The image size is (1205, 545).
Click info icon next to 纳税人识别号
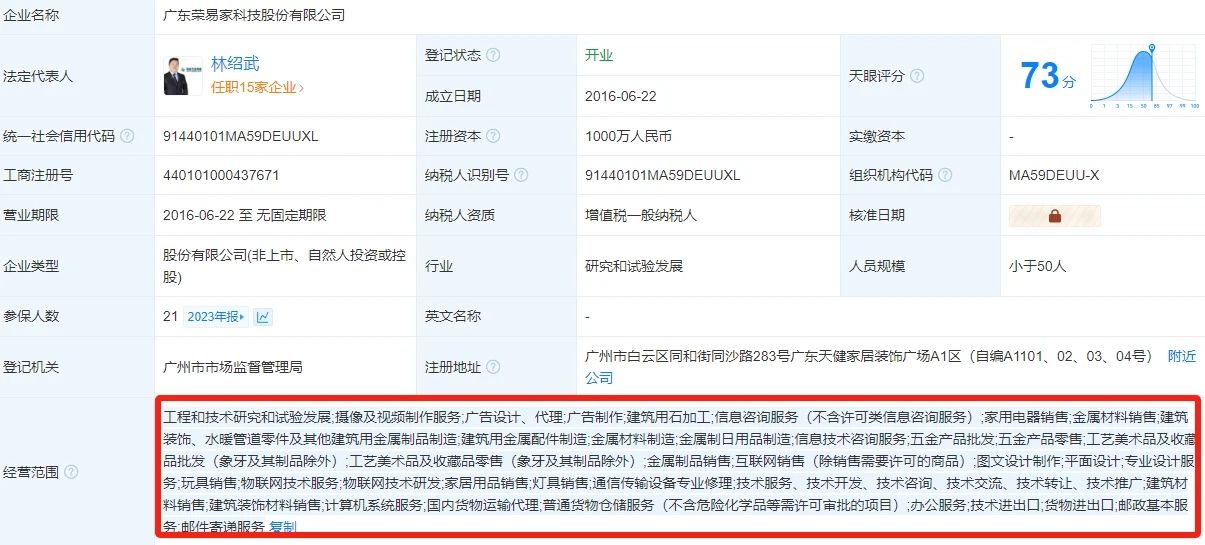pyautogui.click(x=520, y=175)
